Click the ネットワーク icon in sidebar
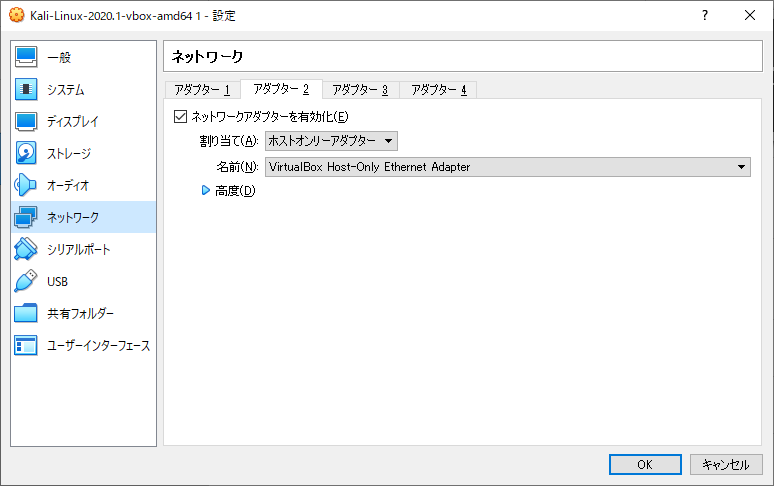This screenshot has height=486, width=774. pyautogui.click(x=26, y=217)
